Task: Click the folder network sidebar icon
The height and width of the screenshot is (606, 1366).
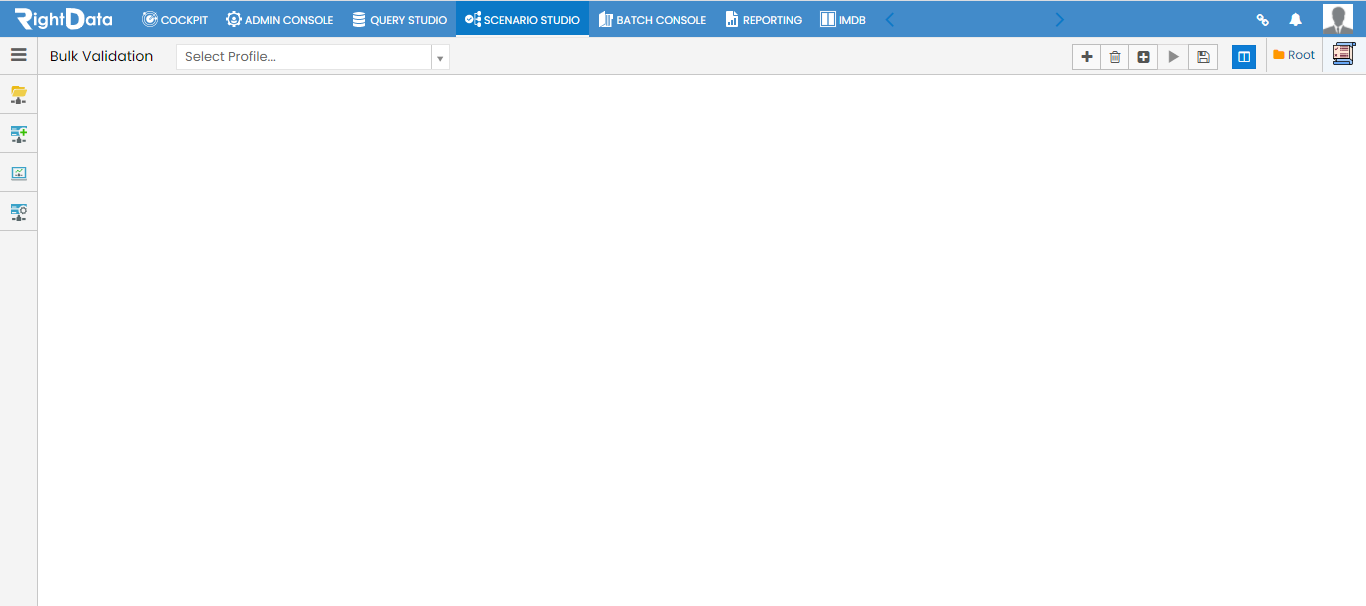Action: pyautogui.click(x=19, y=95)
